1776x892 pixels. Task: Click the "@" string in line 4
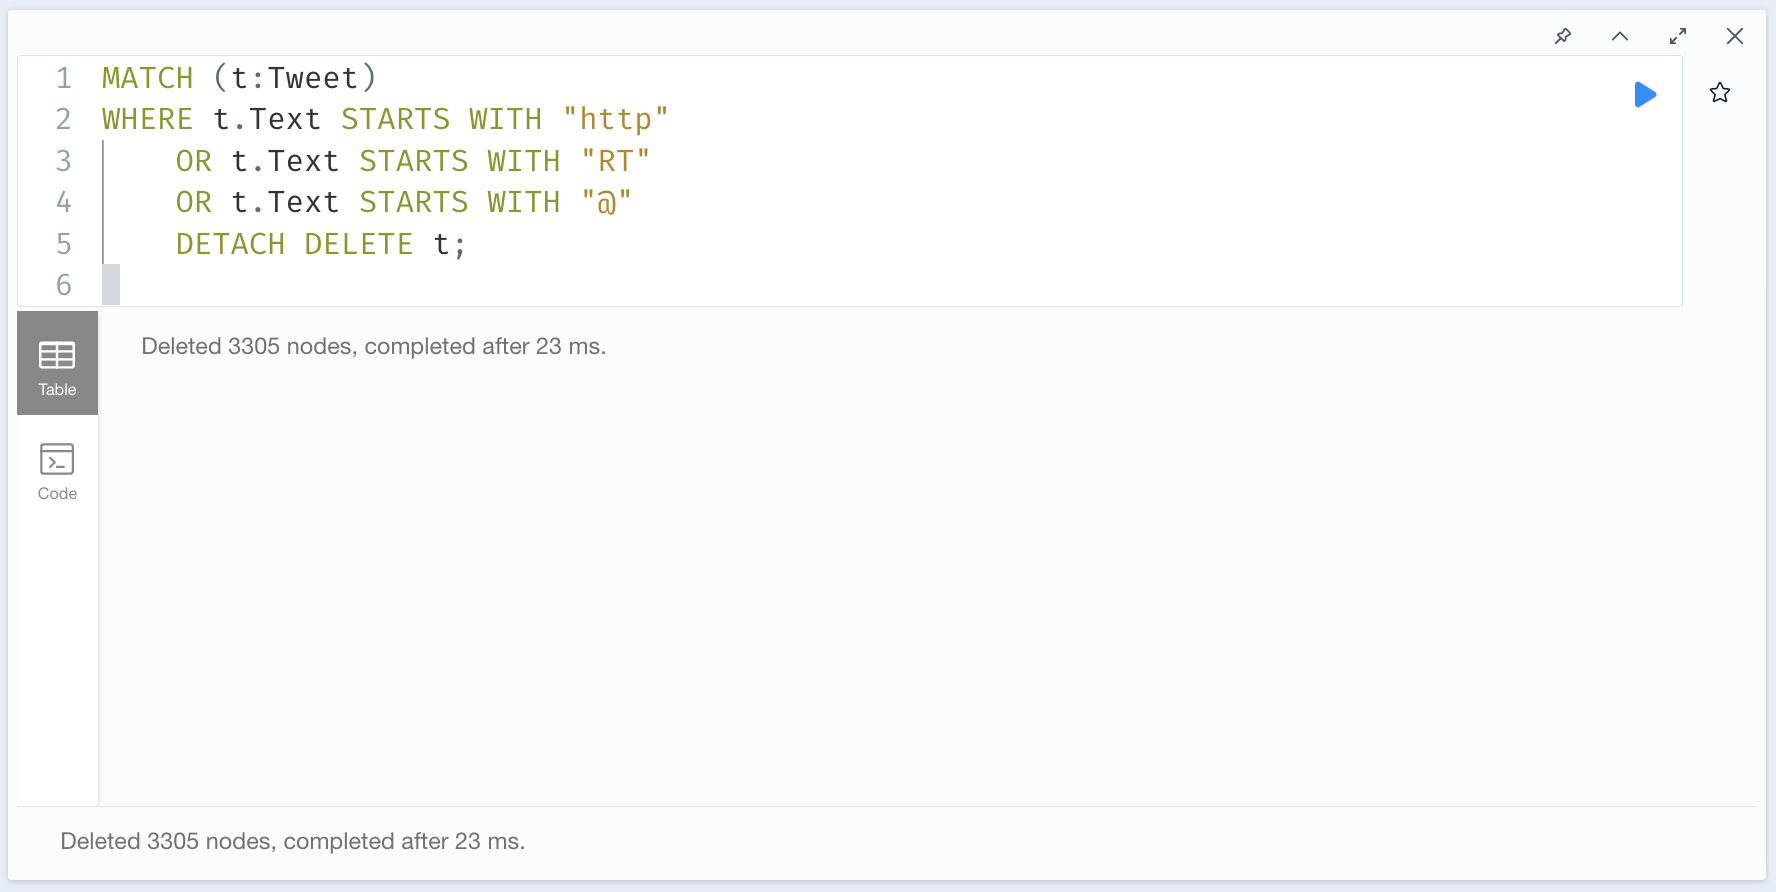606,203
